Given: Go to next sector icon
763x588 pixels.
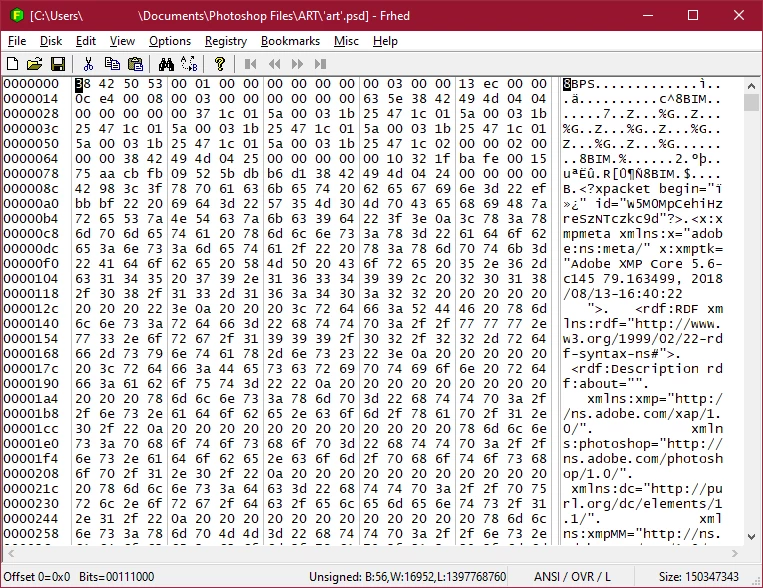Looking at the screenshot, I should tap(297, 64).
